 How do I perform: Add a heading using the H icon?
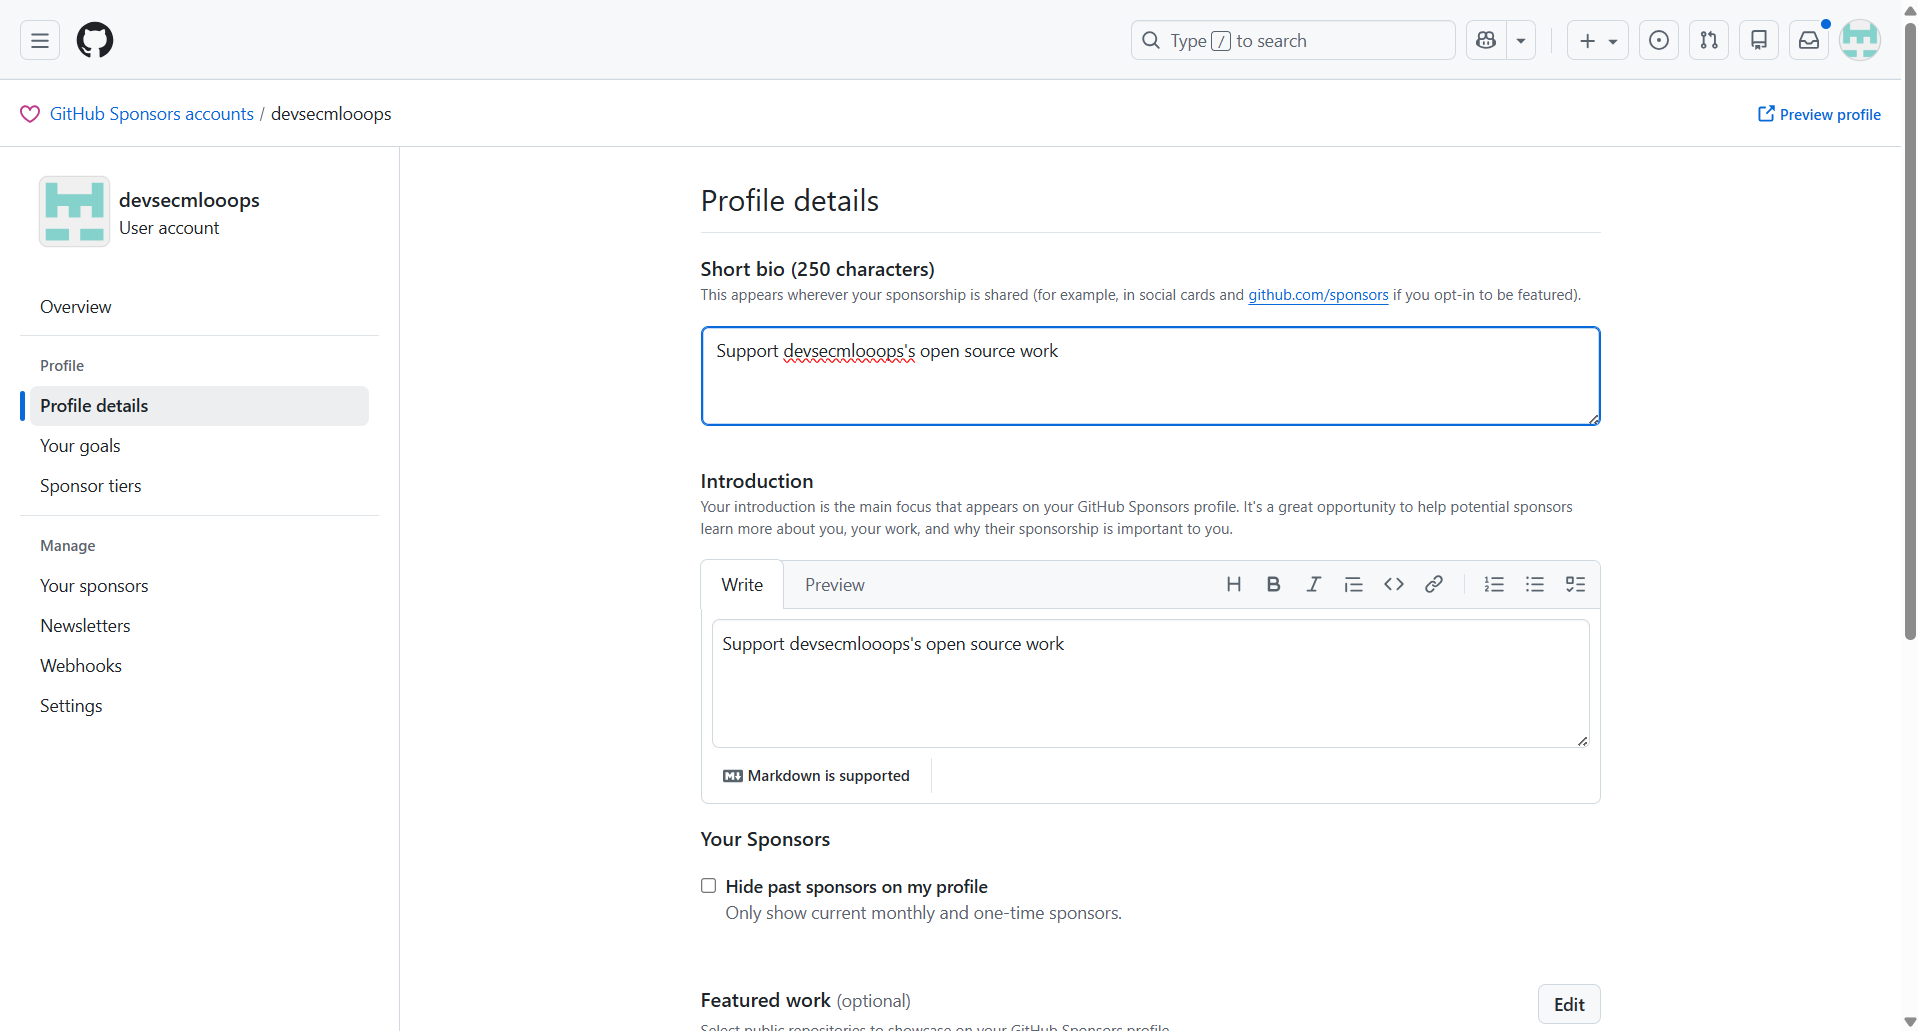(x=1234, y=584)
